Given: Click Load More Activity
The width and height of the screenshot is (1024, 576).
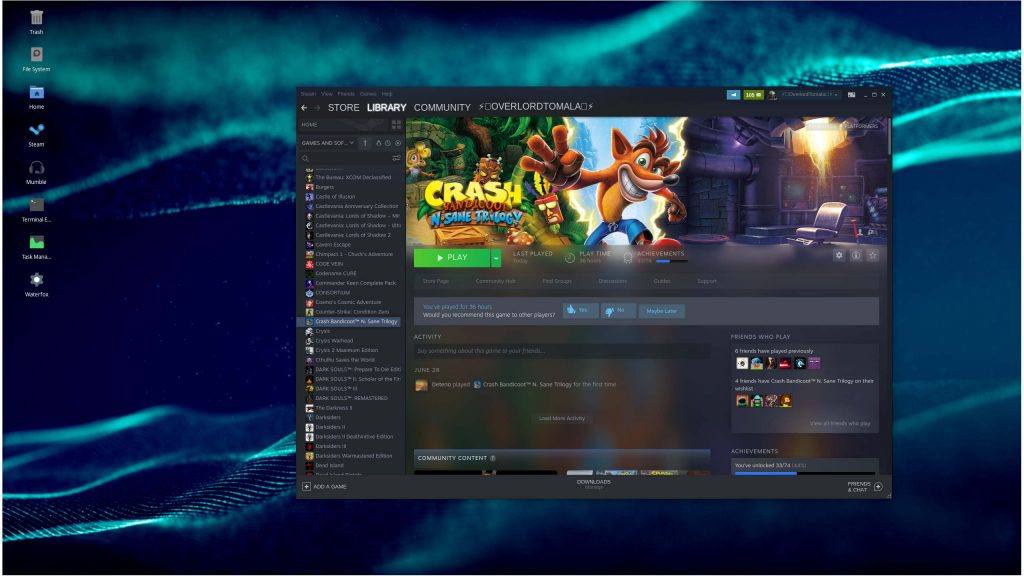Looking at the screenshot, I should 561,418.
